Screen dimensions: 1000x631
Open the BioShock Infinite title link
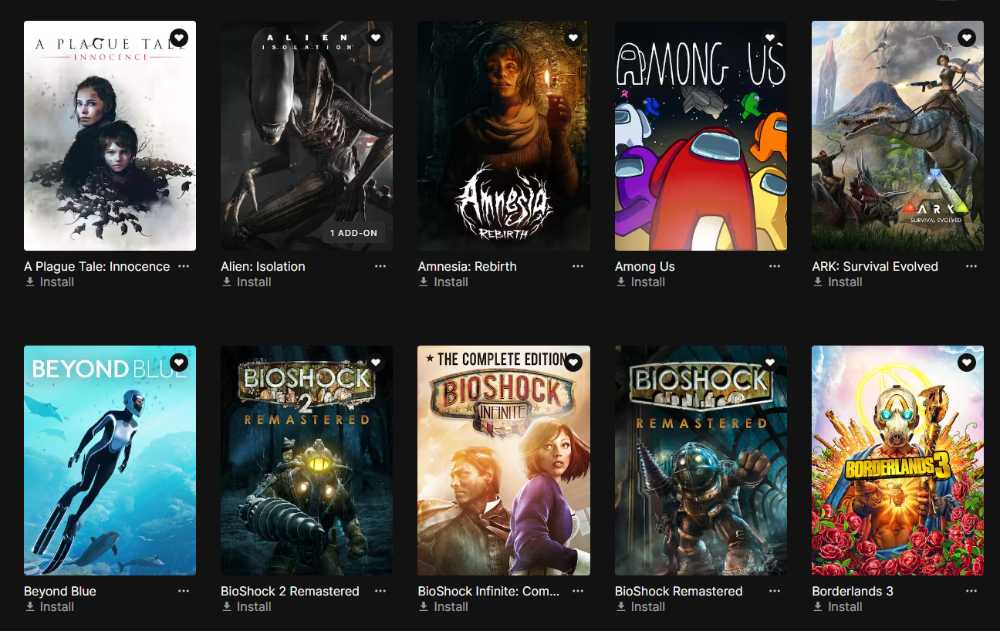[489, 591]
